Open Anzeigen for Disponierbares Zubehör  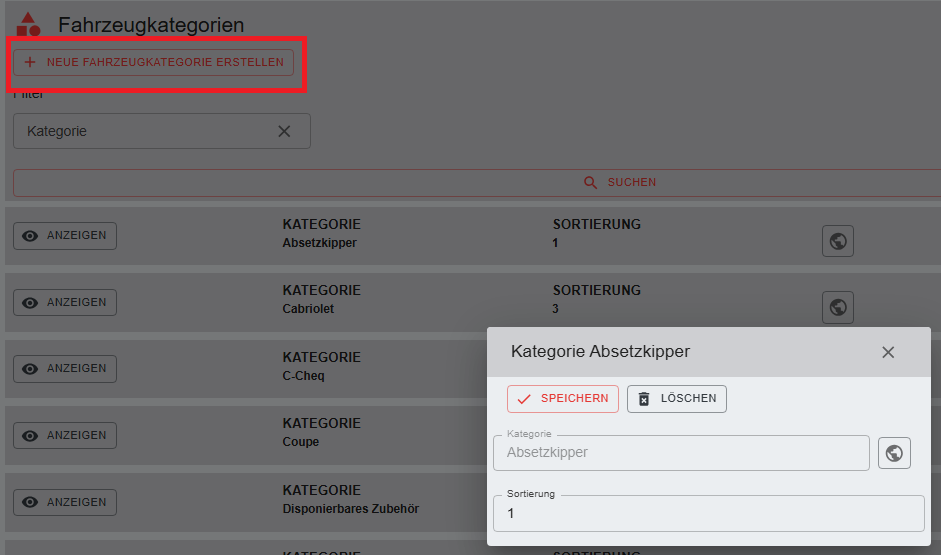(65, 503)
